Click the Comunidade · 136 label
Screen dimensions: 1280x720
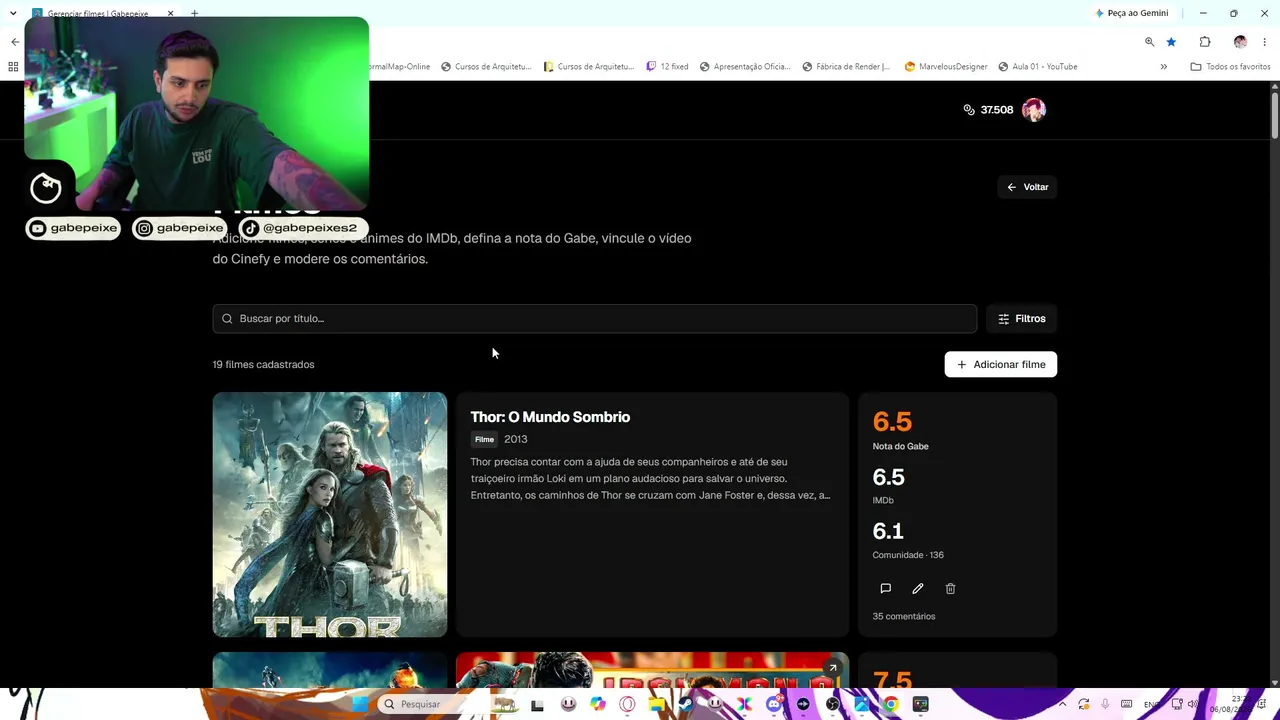point(908,555)
